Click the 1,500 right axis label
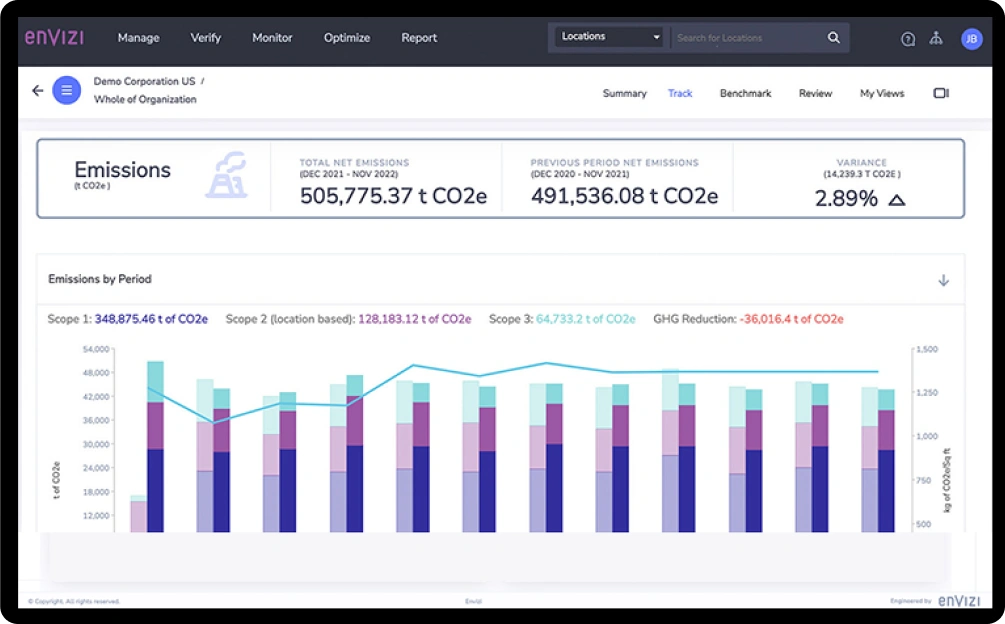The width and height of the screenshot is (1005, 624). [927, 349]
